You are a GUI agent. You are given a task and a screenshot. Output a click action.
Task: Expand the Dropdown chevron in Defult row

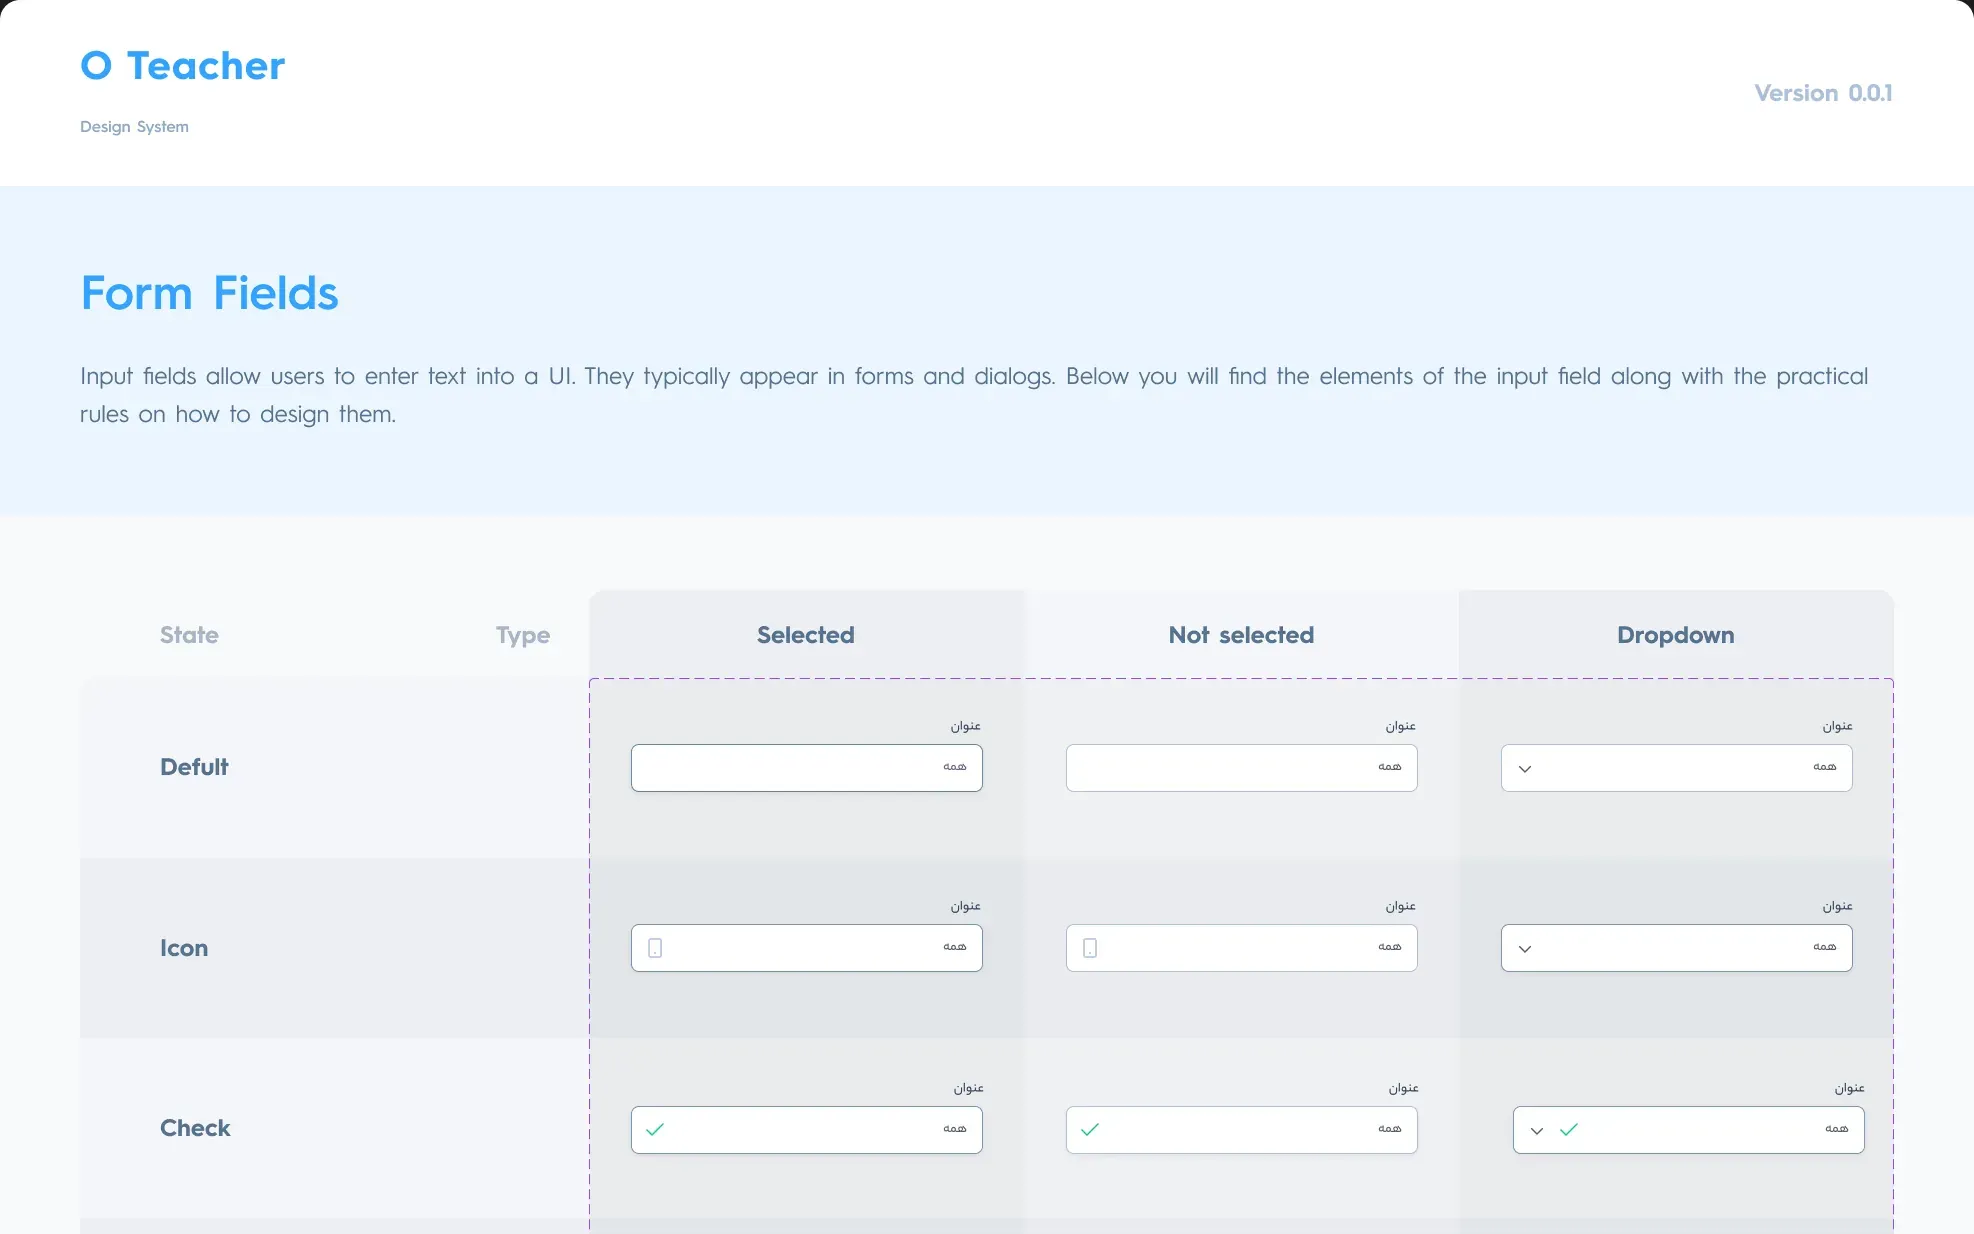pyautogui.click(x=1525, y=769)
